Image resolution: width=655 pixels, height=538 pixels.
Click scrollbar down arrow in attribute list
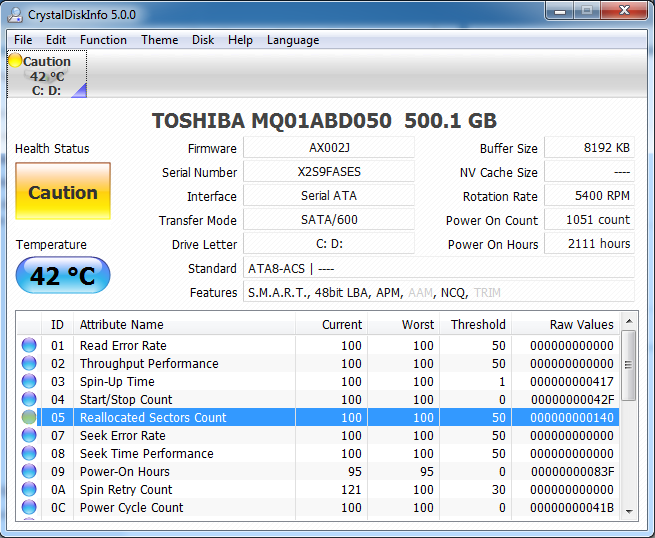click(628, 511)
